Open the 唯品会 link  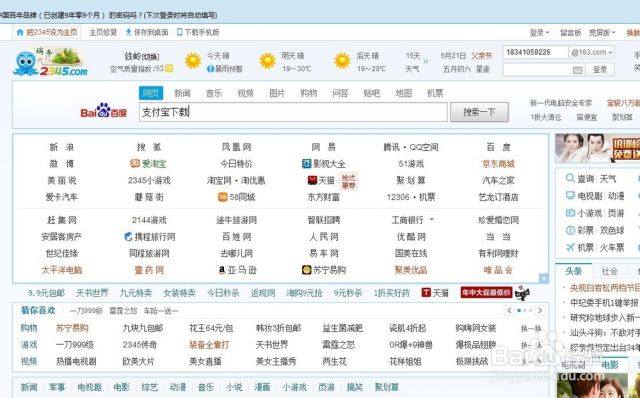498,270
